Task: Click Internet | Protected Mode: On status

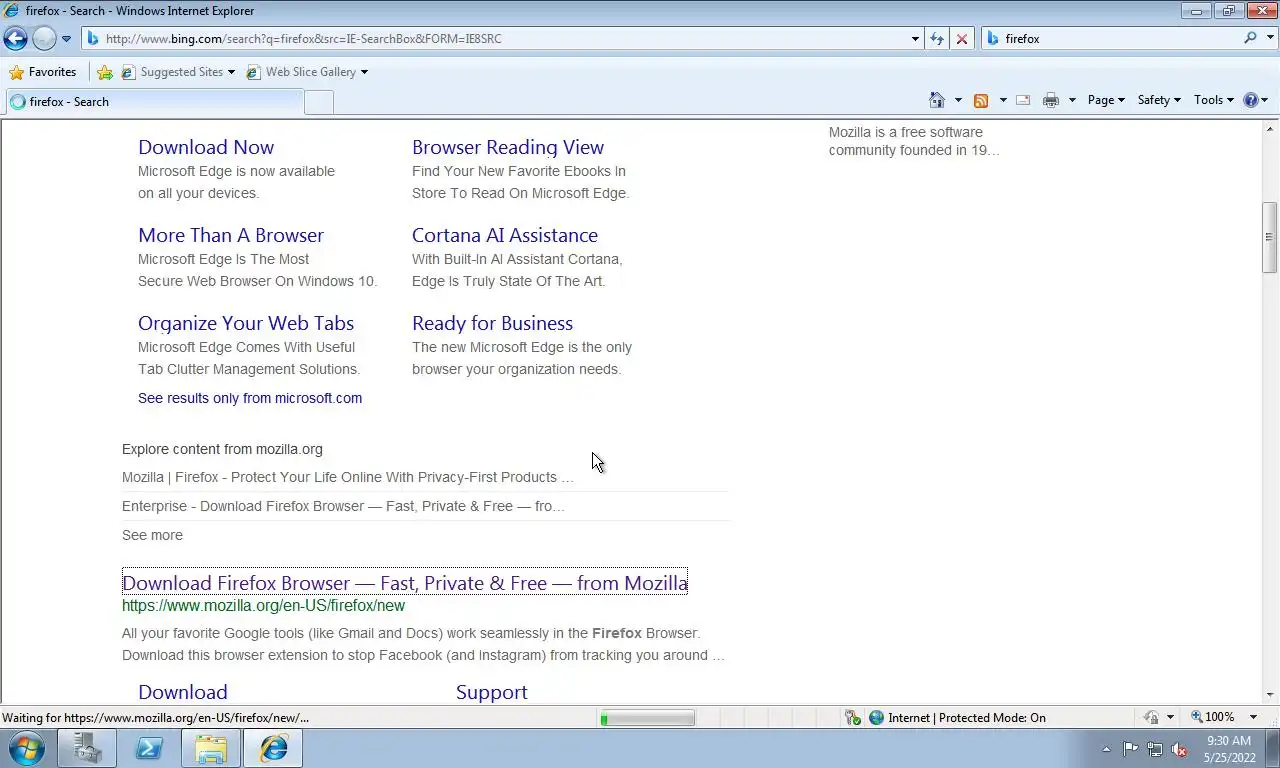Action: point(957,718)
